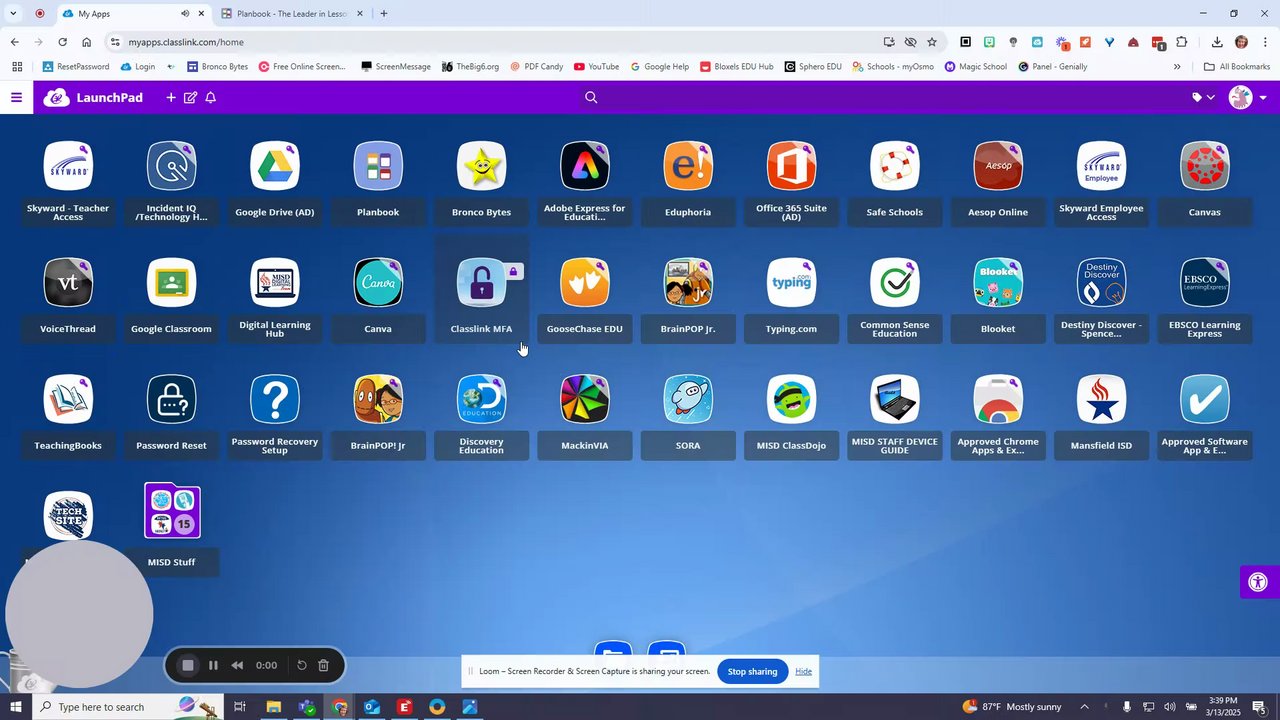Image resolution: width=1280 pixels, height=720 pixels.
Task: Launch EBSCO Learning Express app
Action: coord(1205,283)
